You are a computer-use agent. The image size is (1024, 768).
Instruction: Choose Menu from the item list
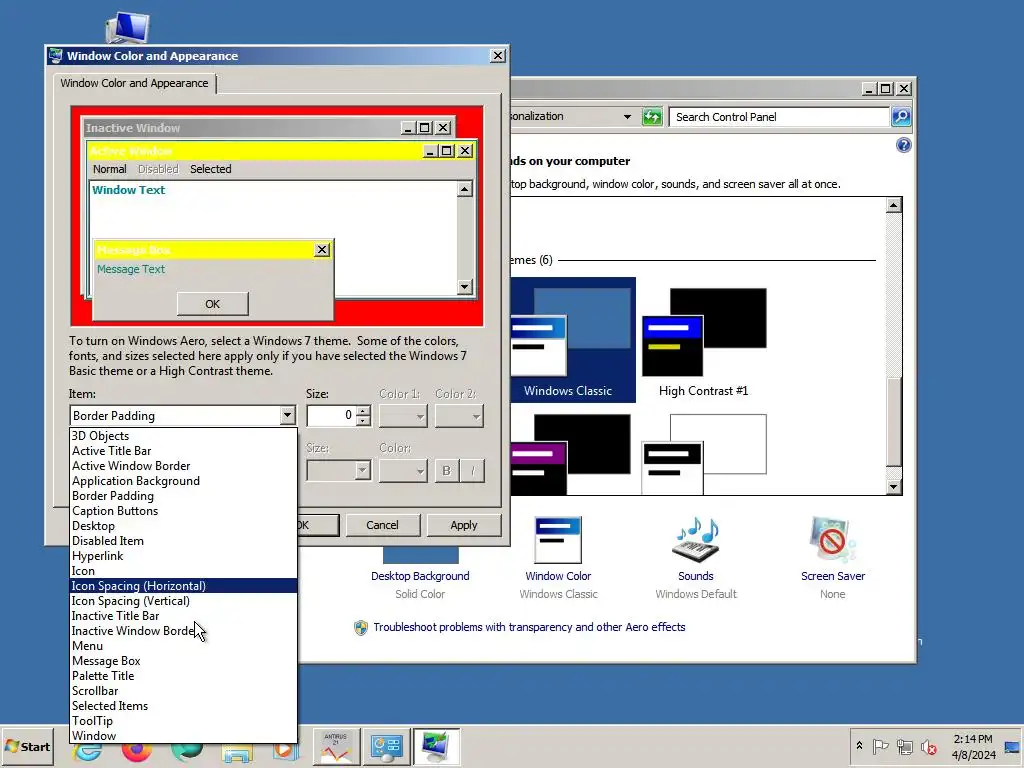[184, 646]
